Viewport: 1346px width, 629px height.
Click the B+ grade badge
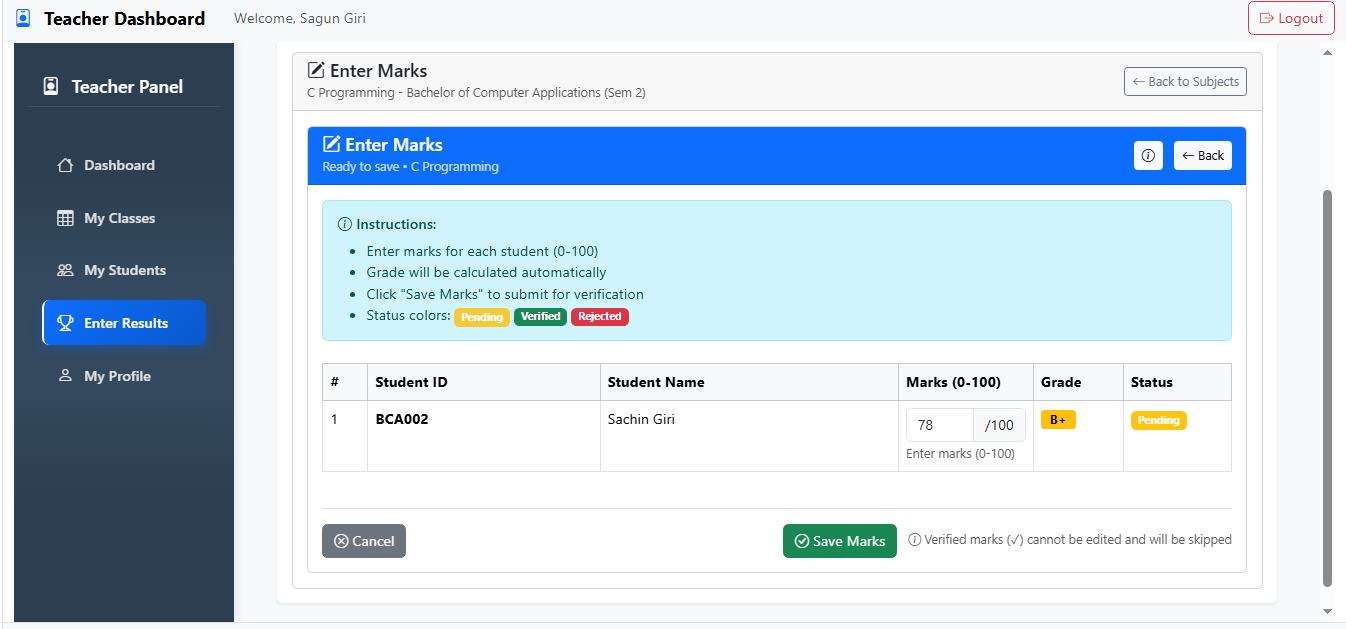(x=1058, y=420)
